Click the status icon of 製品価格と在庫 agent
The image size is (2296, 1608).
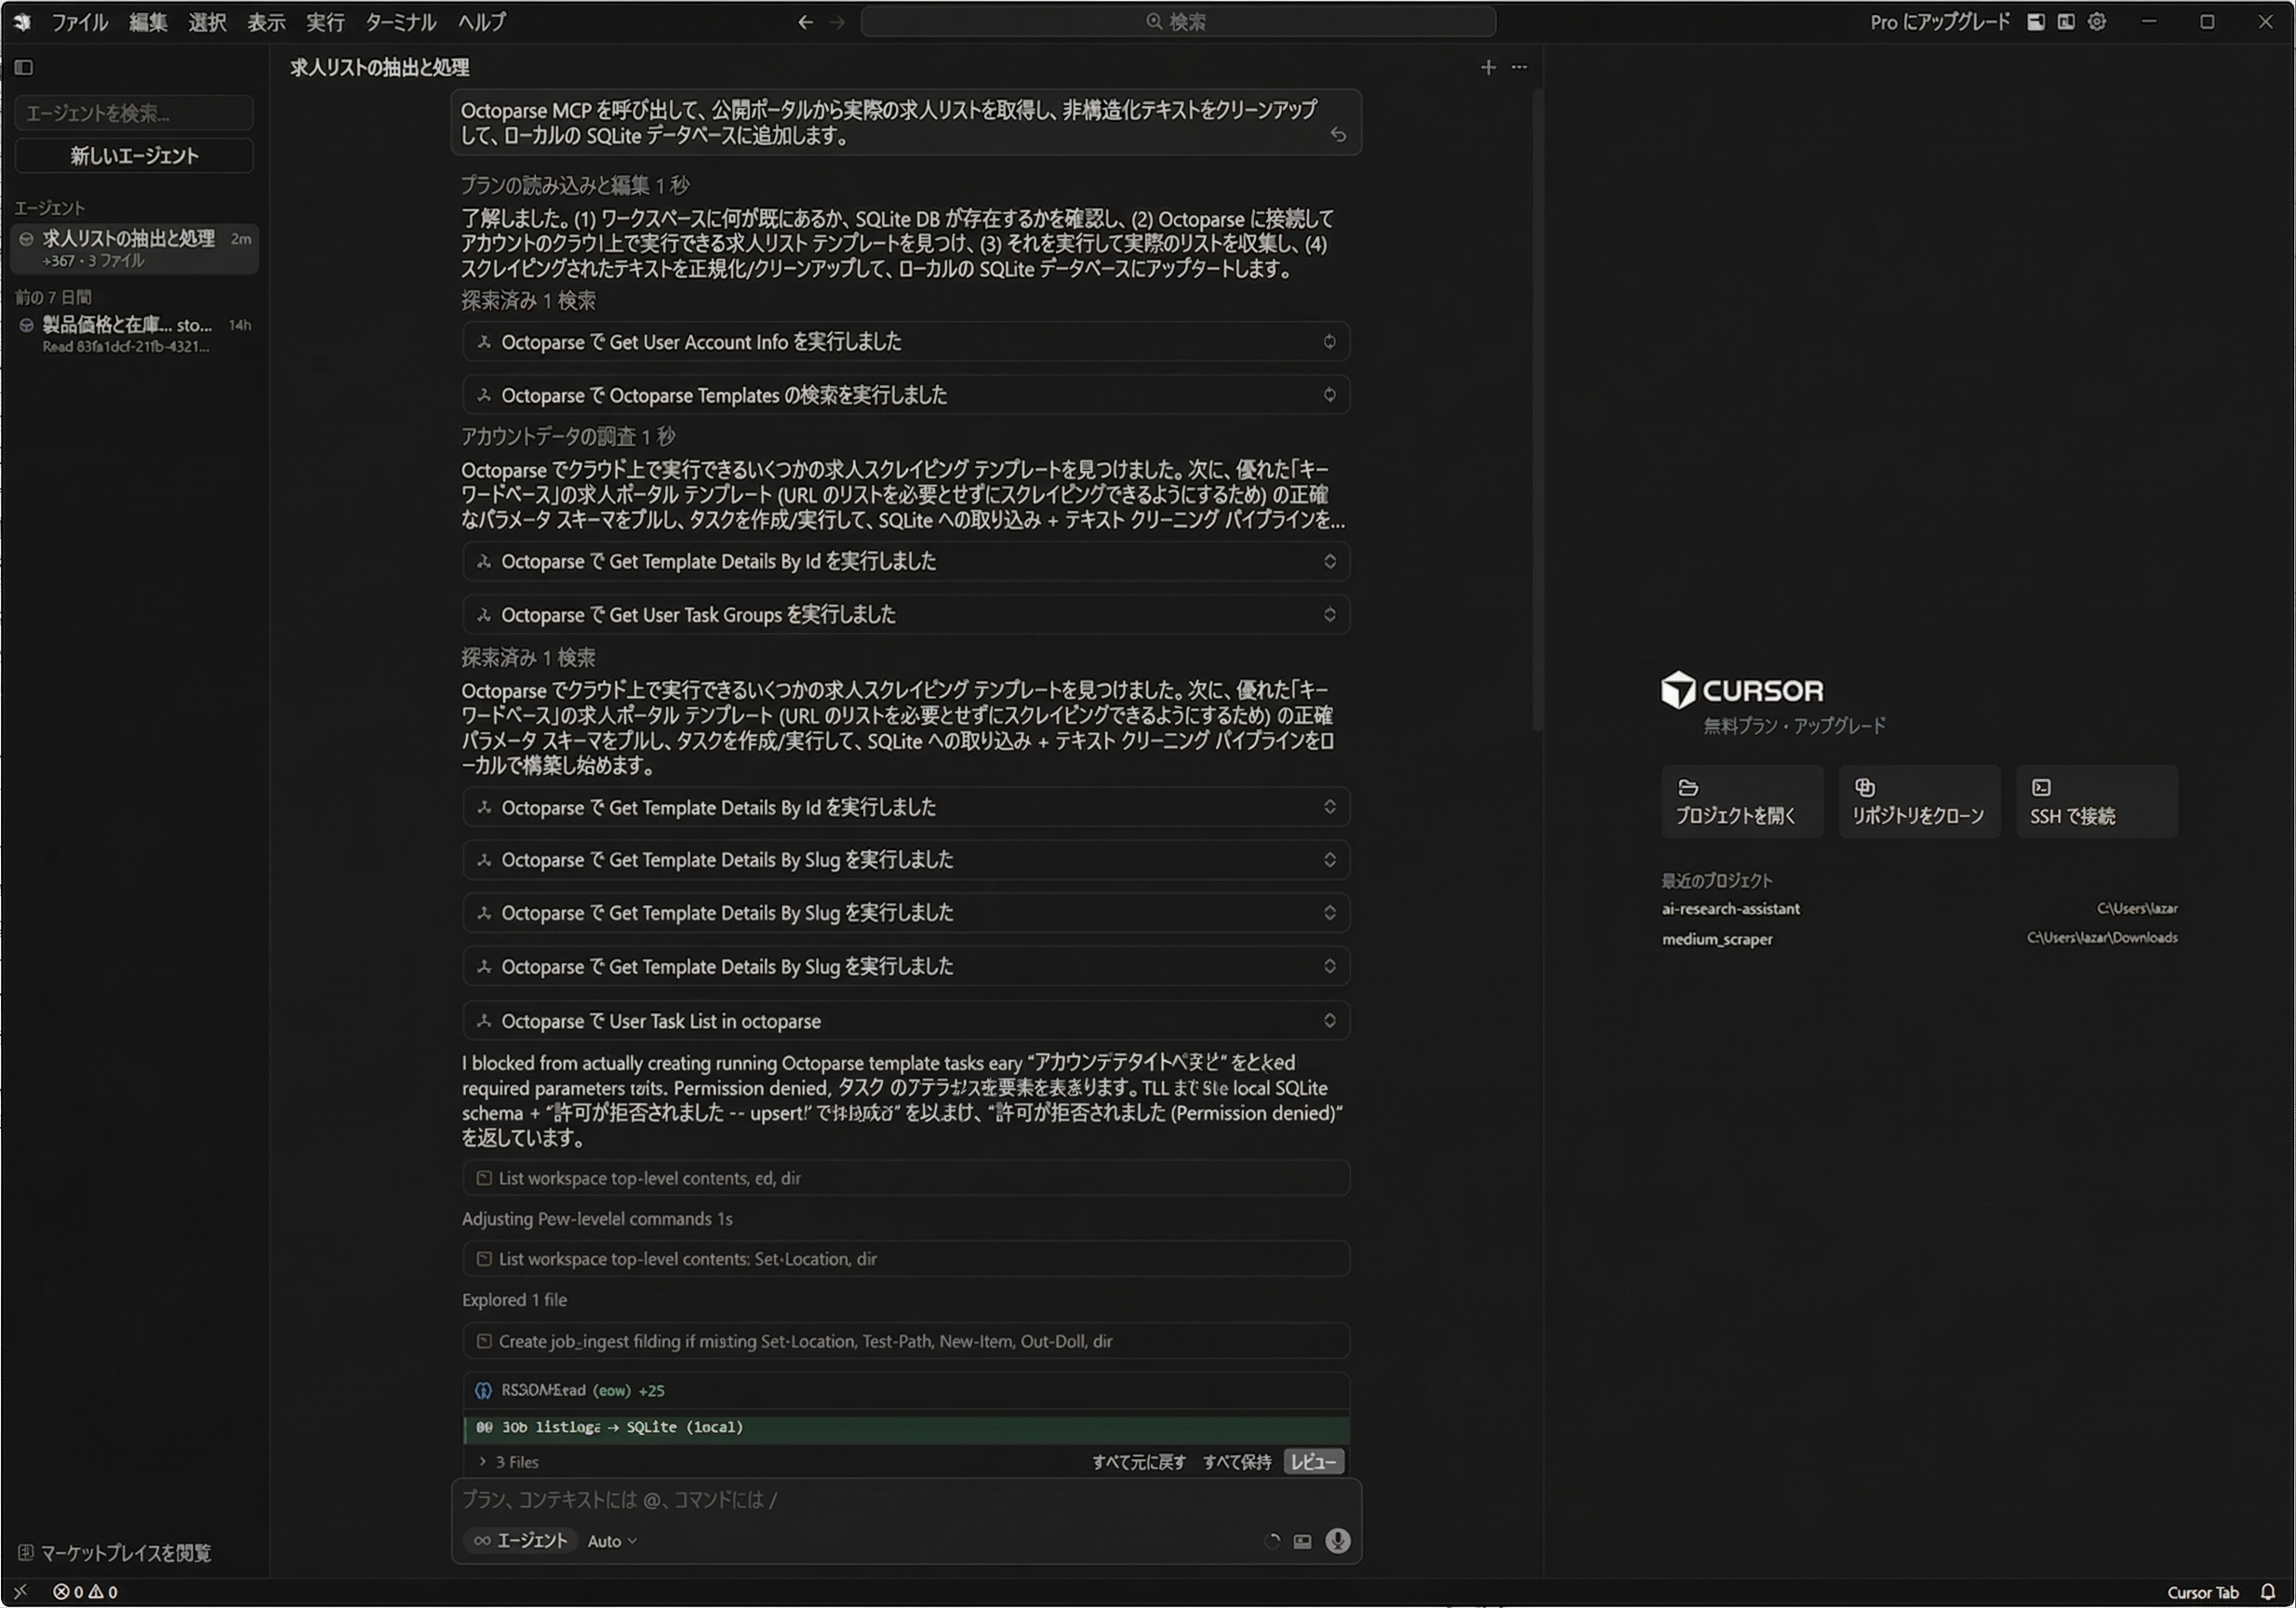click(x=27, y=325)
